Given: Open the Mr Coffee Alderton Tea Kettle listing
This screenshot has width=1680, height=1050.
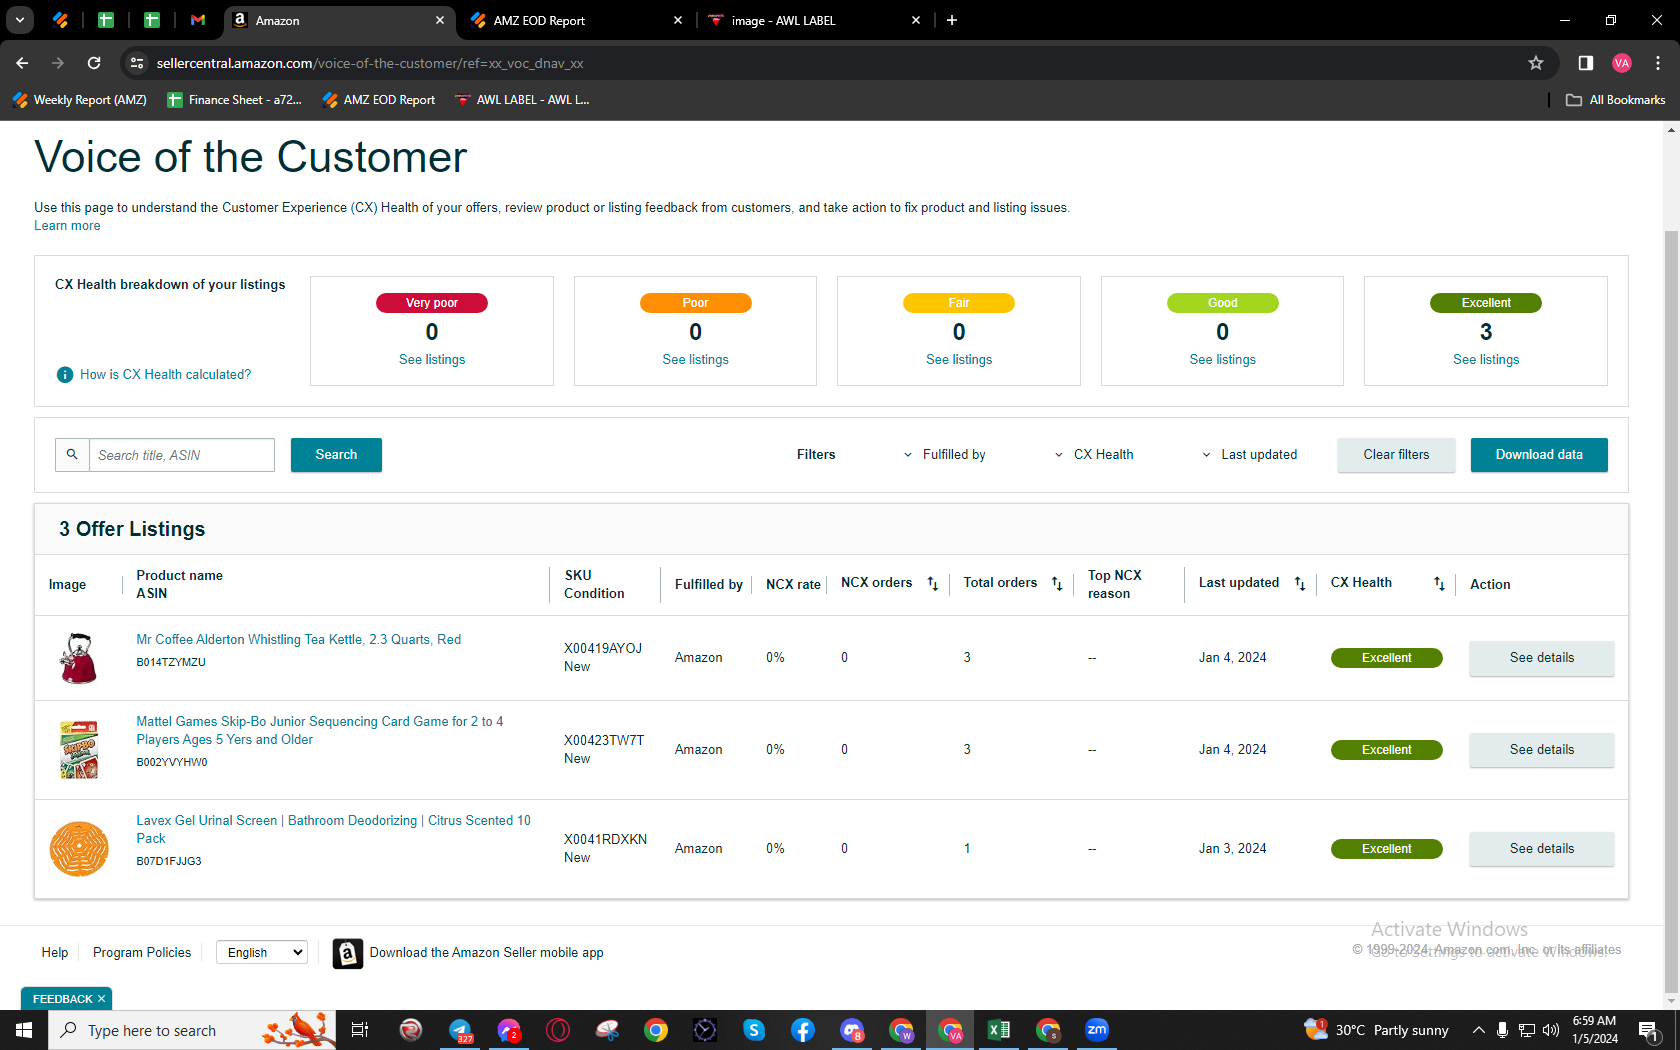Looking at the screenshot, I should point(299,640).
